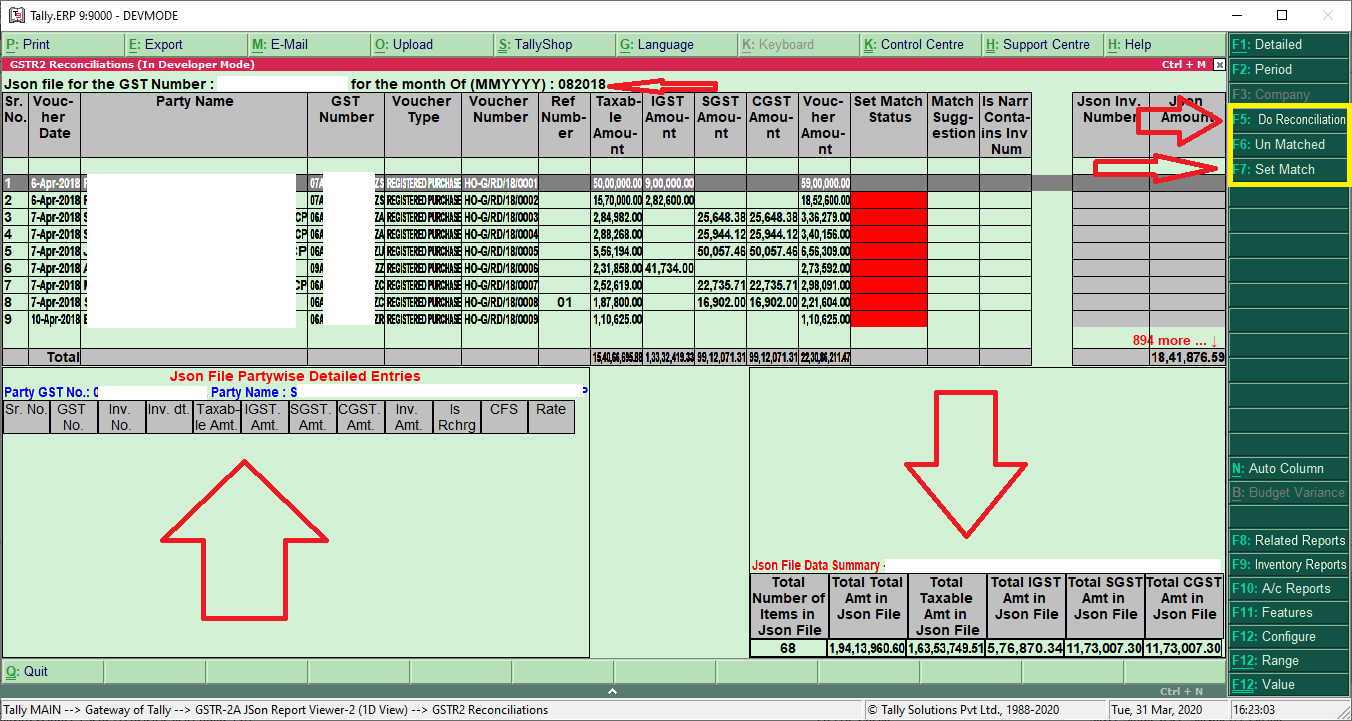The width and height of the screenshot is (1352, 721).
Task: Click Q: Quit button
Action: tap(52, 672)
